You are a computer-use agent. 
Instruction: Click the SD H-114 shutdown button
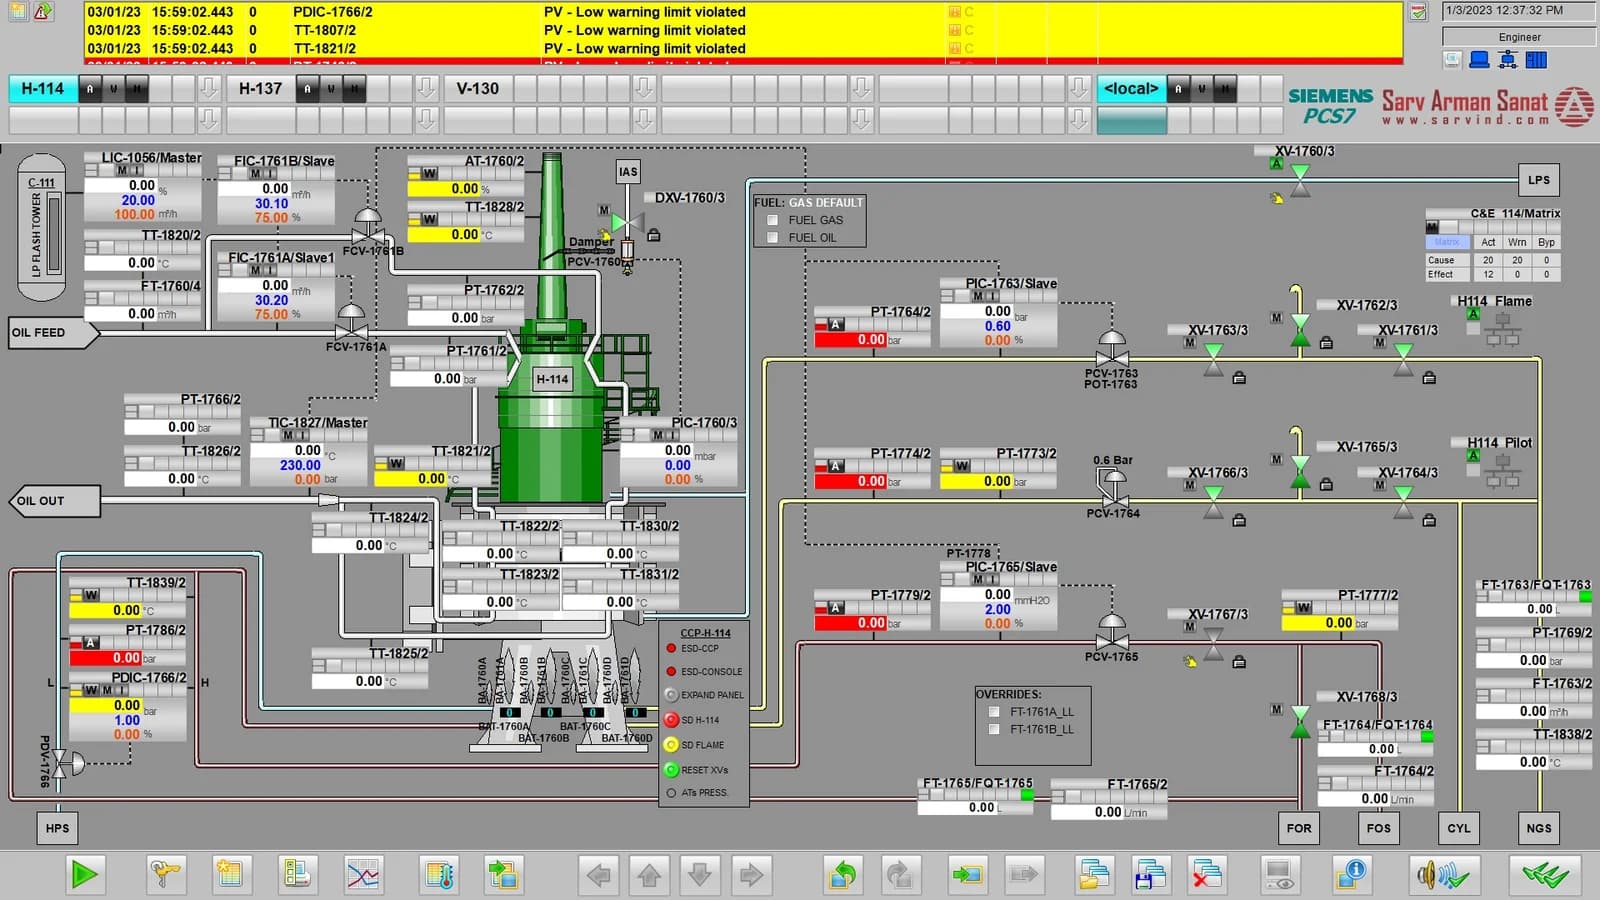[x=672, y=720]
